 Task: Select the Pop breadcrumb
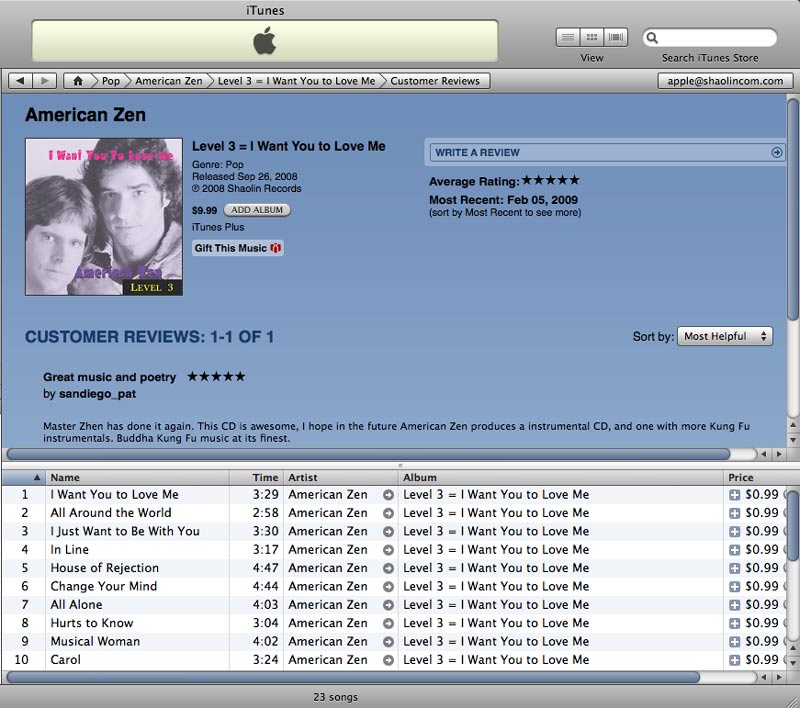110,81
